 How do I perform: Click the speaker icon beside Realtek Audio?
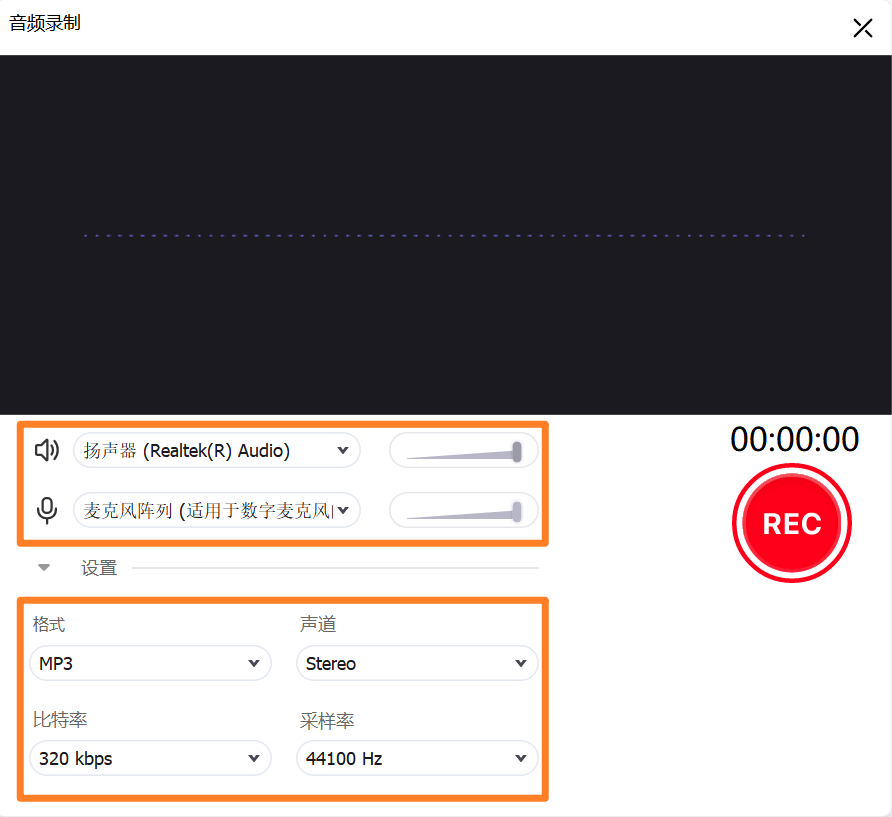(47, 450)
